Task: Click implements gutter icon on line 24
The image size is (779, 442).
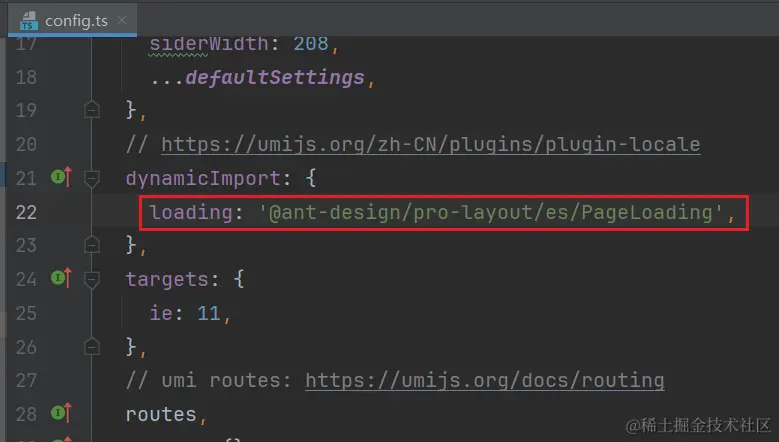Action: coord(62,278)
